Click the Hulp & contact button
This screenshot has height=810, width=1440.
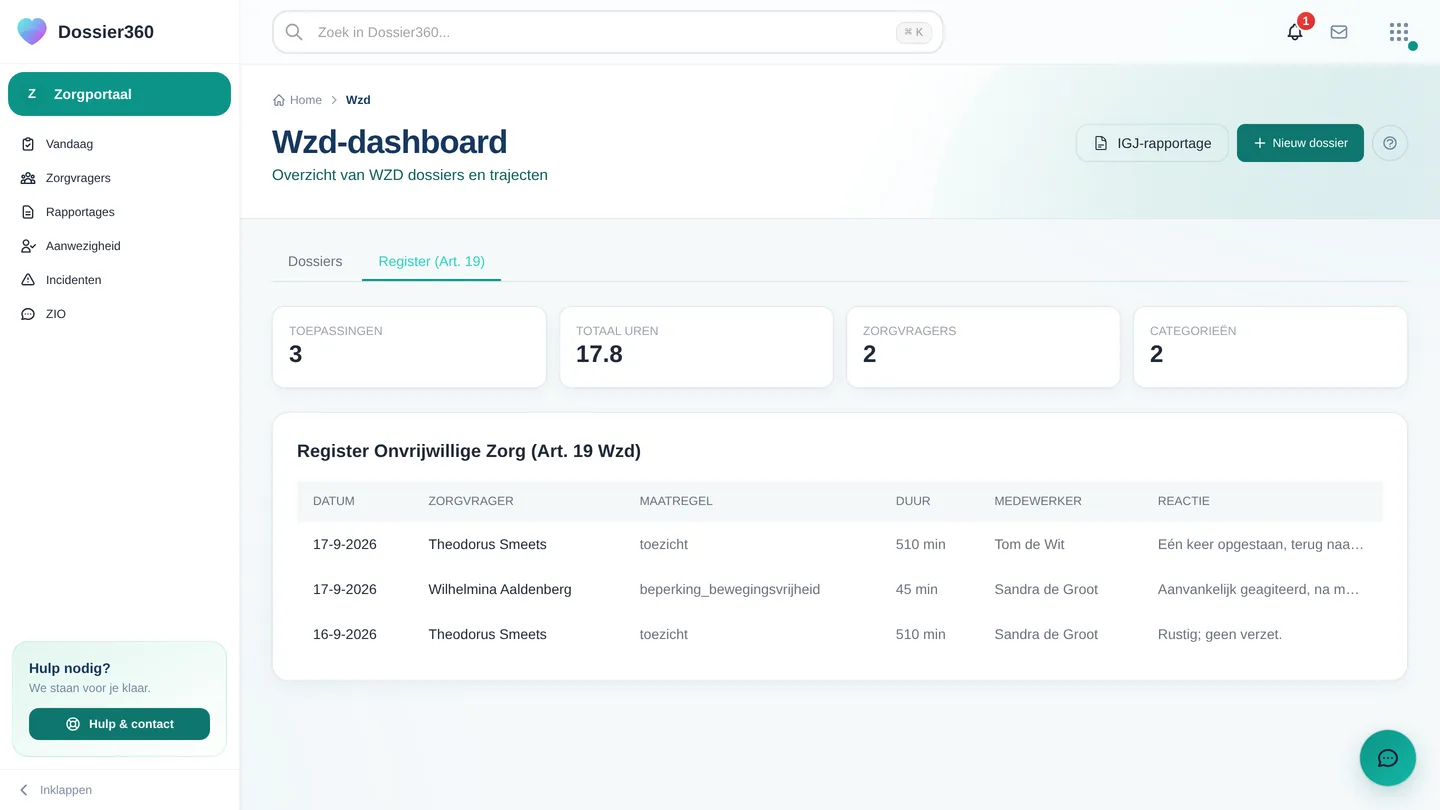point(120,724)
